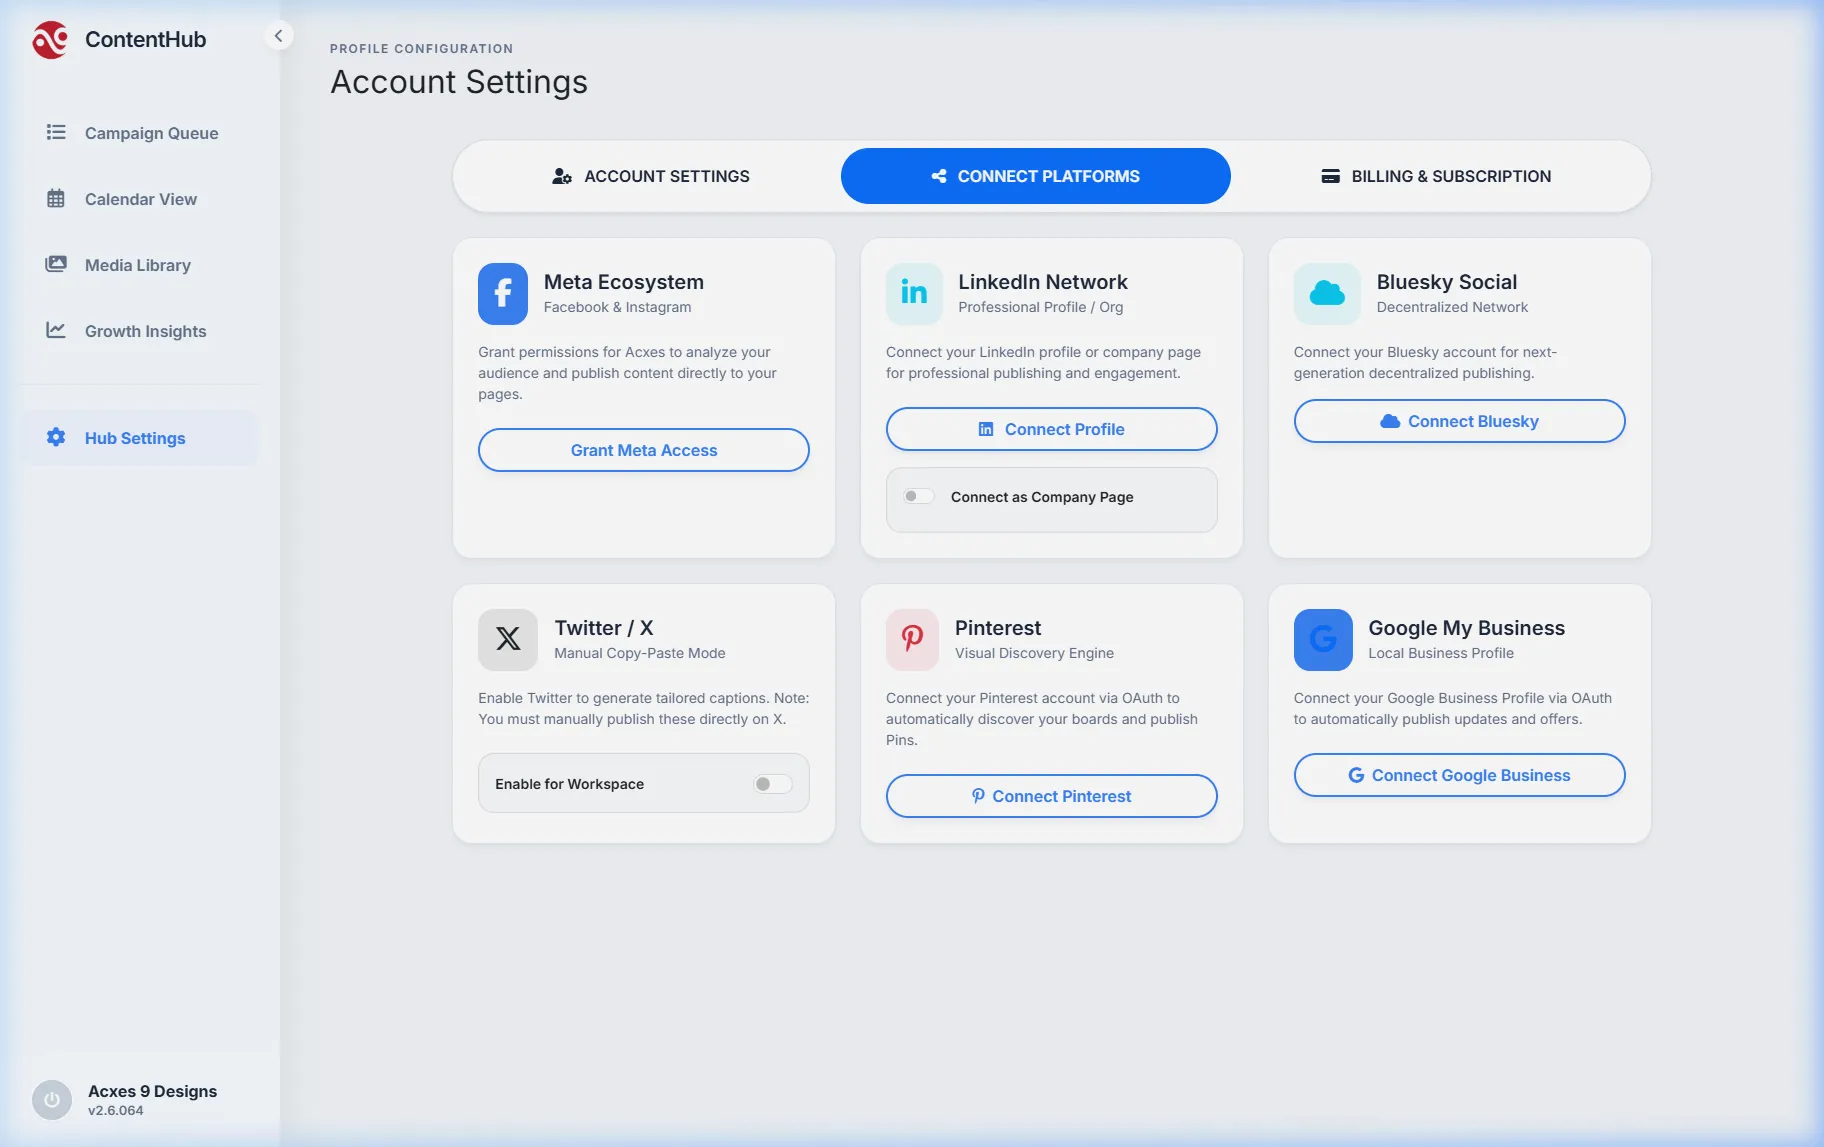The height and width of the screenshot is (1147, 1824).
Task: Open the Billing & Subscription tab
Action: coord(1436,176)
